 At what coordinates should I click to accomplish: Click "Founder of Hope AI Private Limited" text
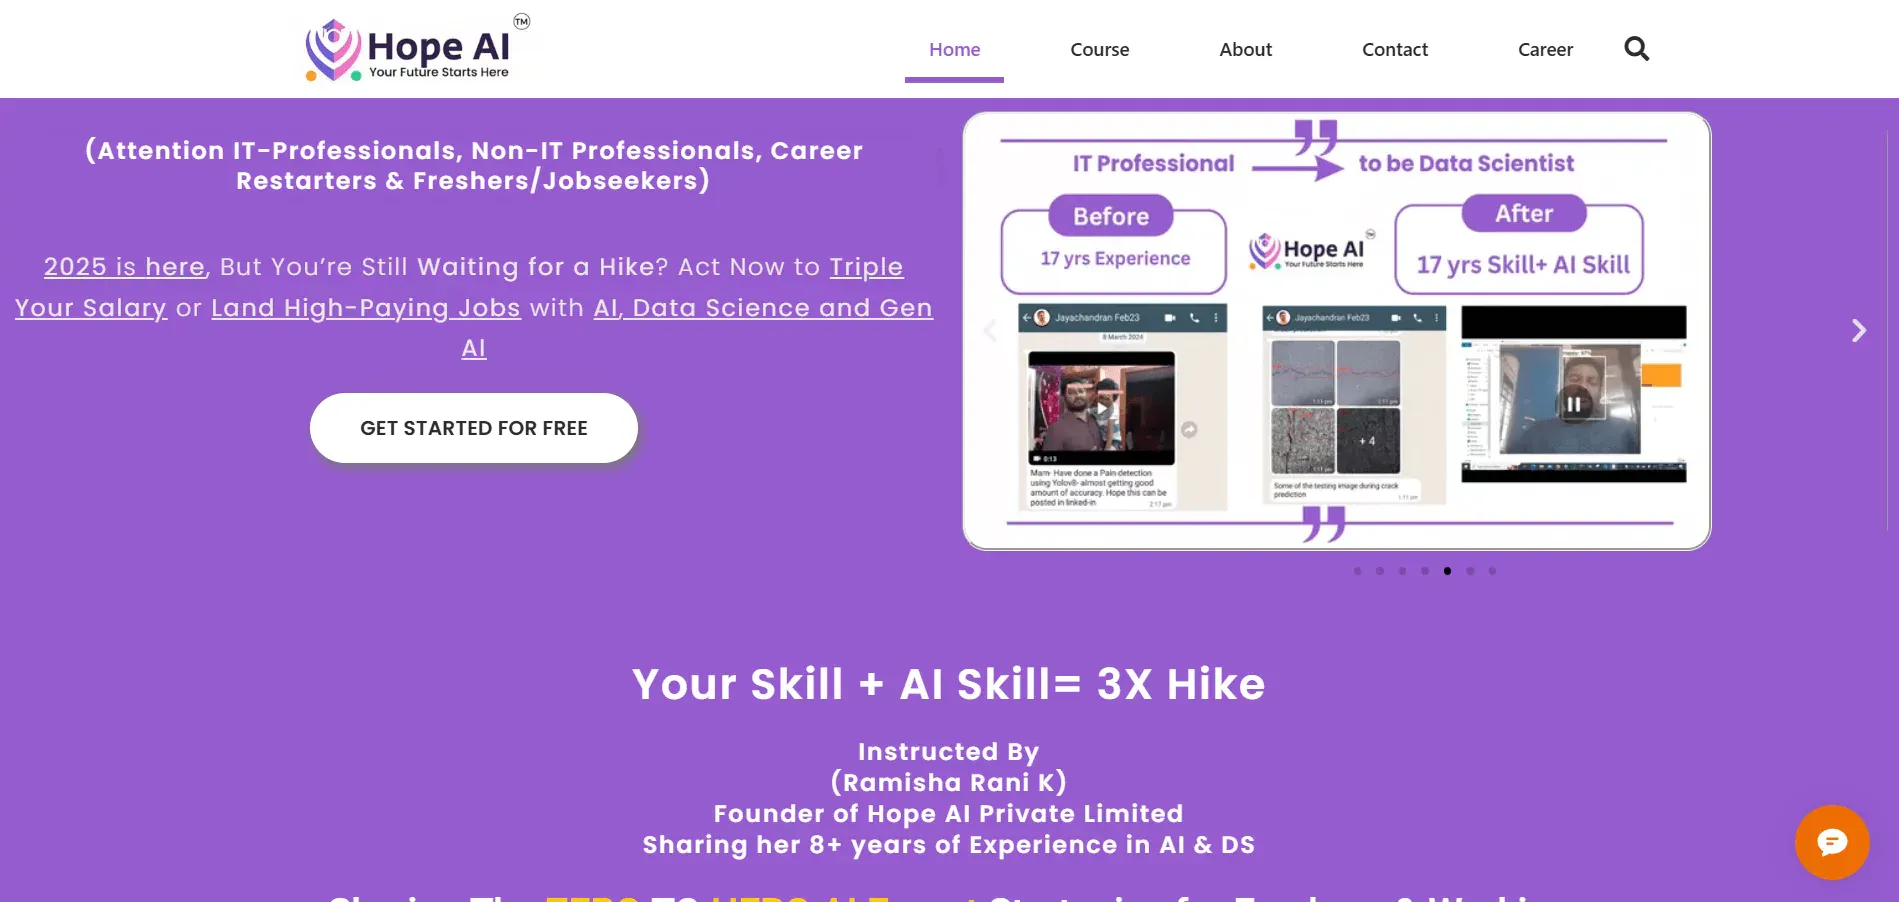pos(948,814)
